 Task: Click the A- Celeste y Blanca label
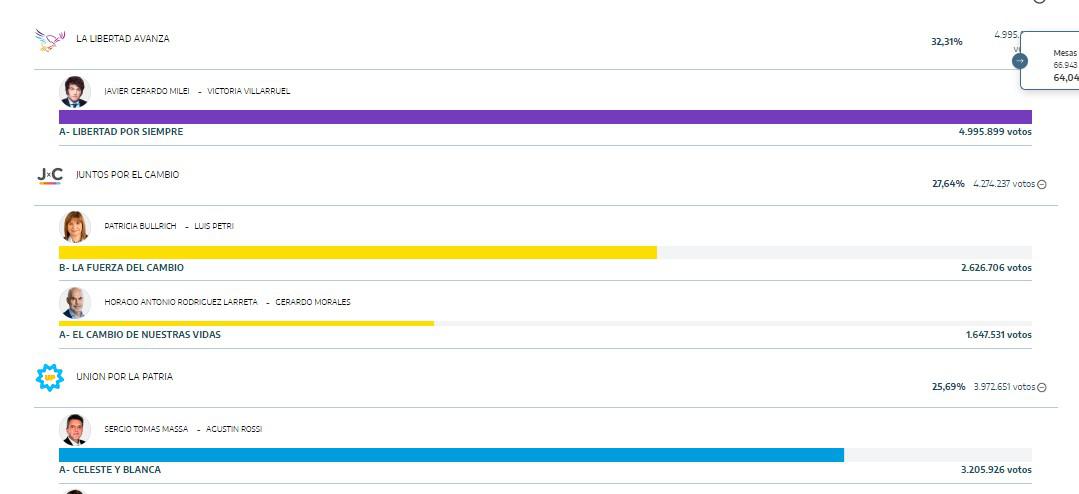[110, 470]
